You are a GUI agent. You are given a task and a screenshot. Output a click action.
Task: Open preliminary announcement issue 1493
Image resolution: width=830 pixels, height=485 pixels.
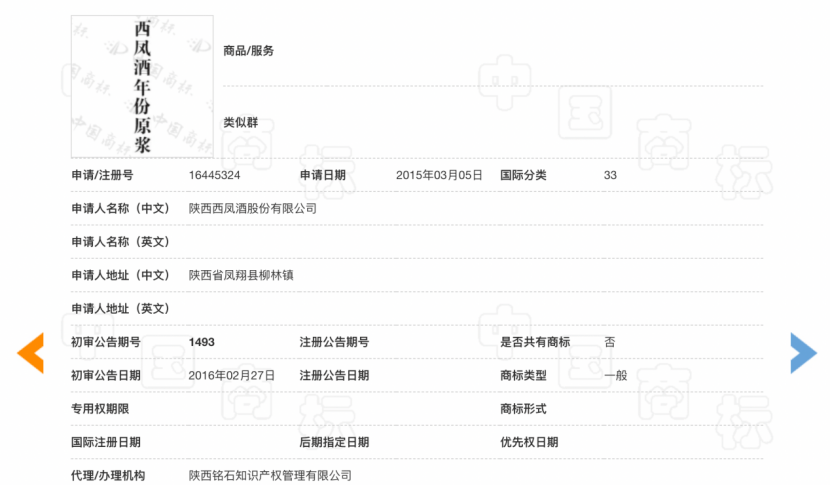tap(202, 342)
